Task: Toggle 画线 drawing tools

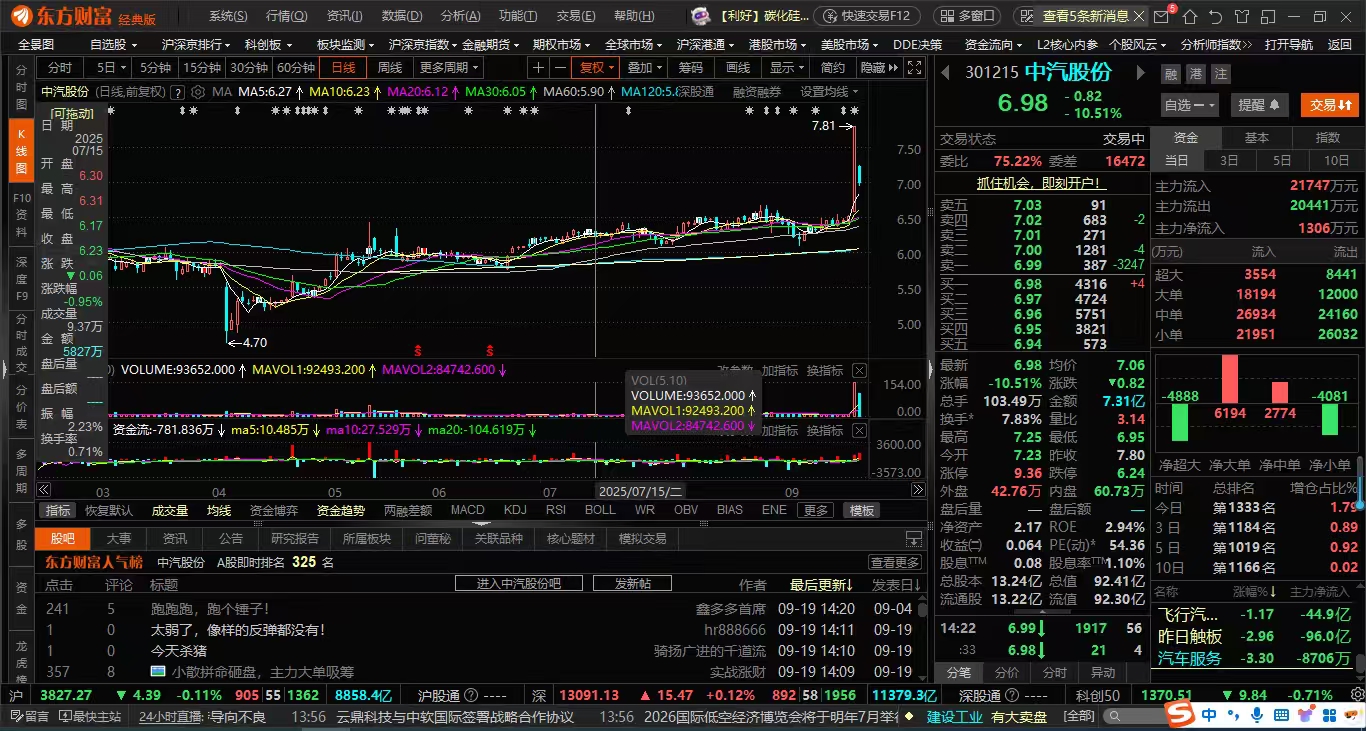Action: [738, 67]
